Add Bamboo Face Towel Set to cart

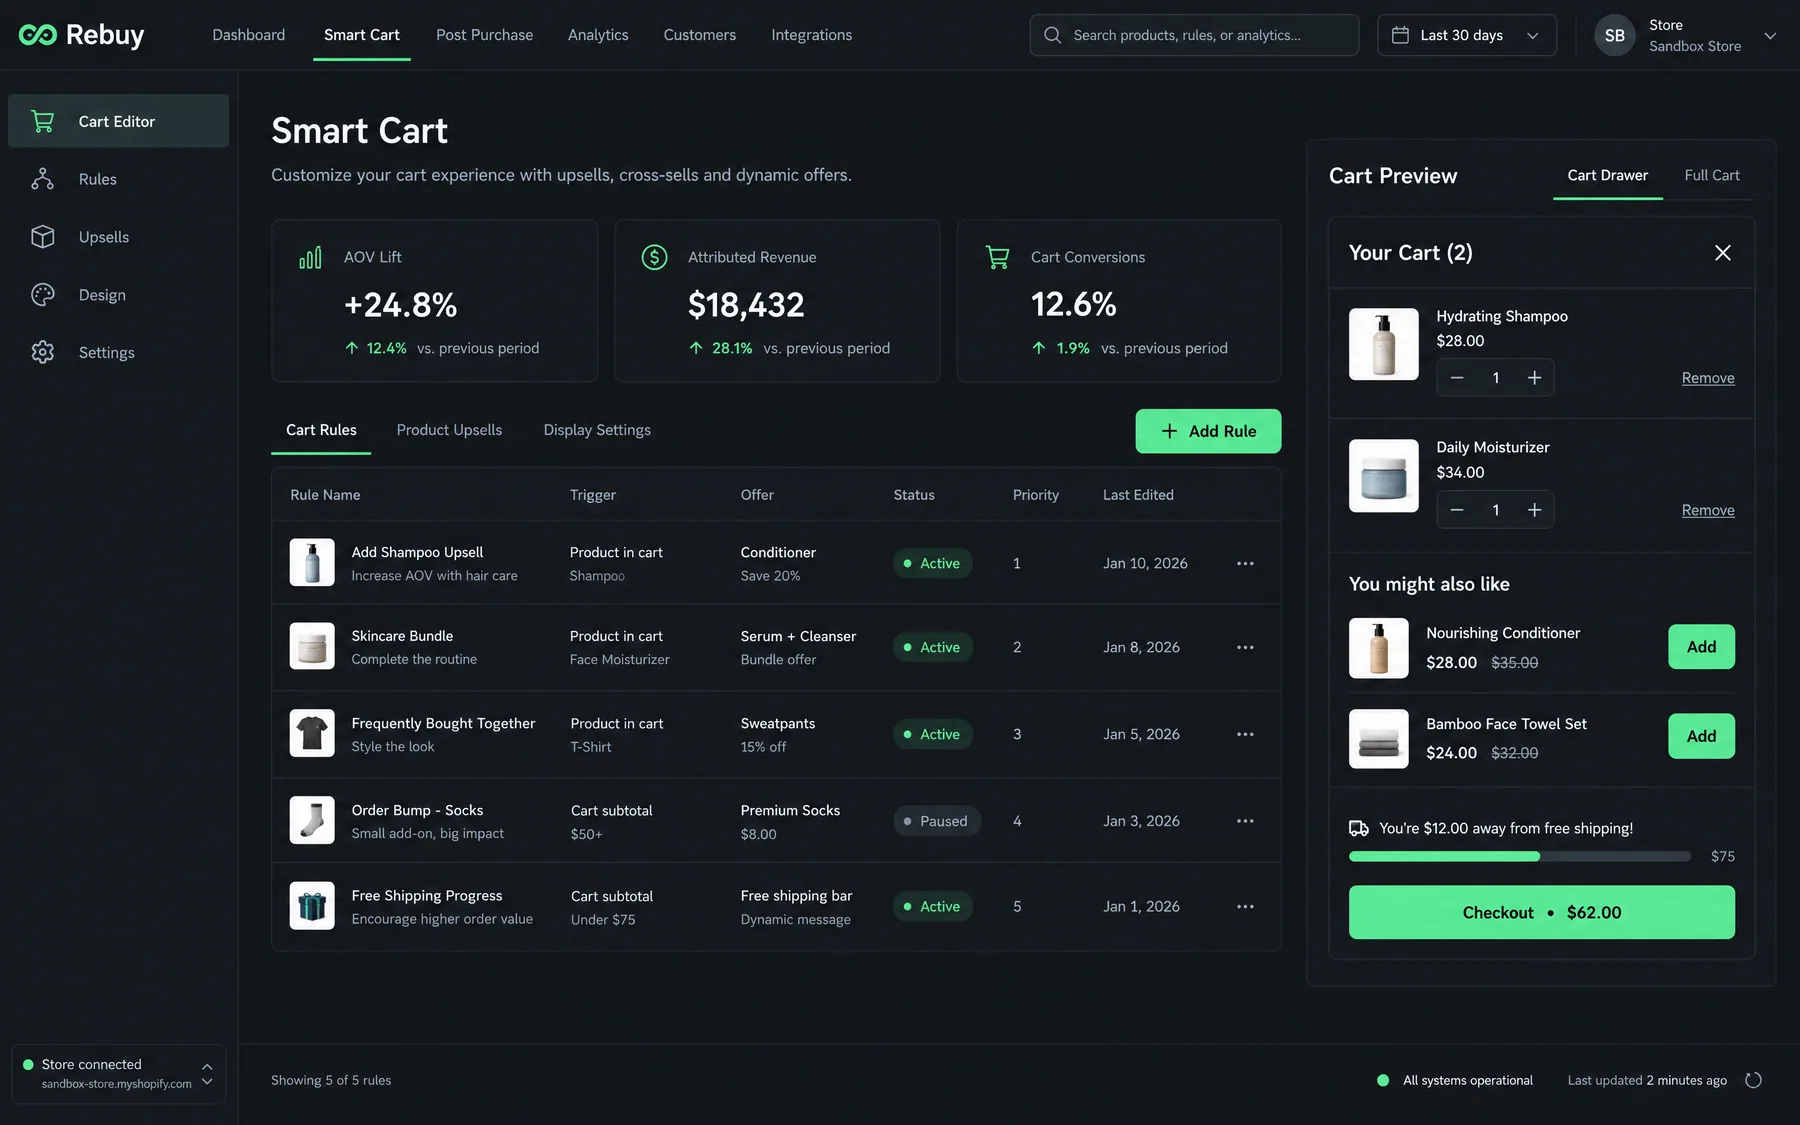coord(1701,736)
